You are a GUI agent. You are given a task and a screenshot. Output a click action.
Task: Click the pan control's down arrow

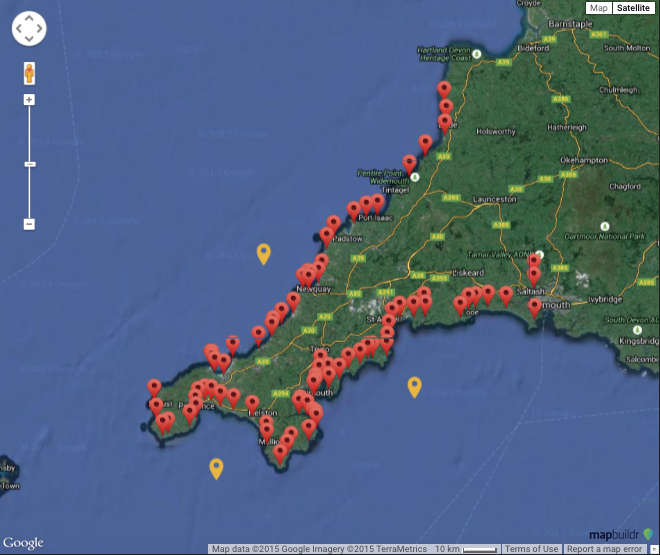click(29, 39)
